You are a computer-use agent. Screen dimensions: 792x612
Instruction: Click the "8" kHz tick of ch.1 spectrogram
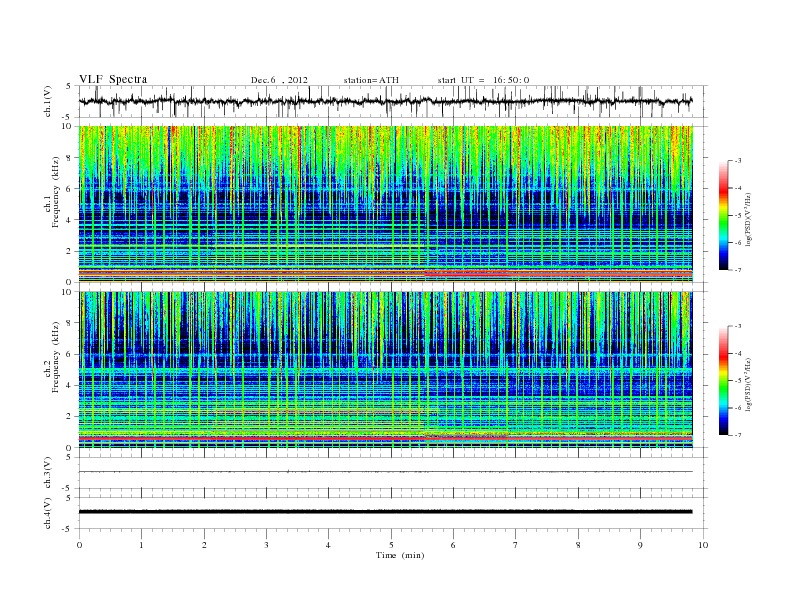[x=69, y=158]
